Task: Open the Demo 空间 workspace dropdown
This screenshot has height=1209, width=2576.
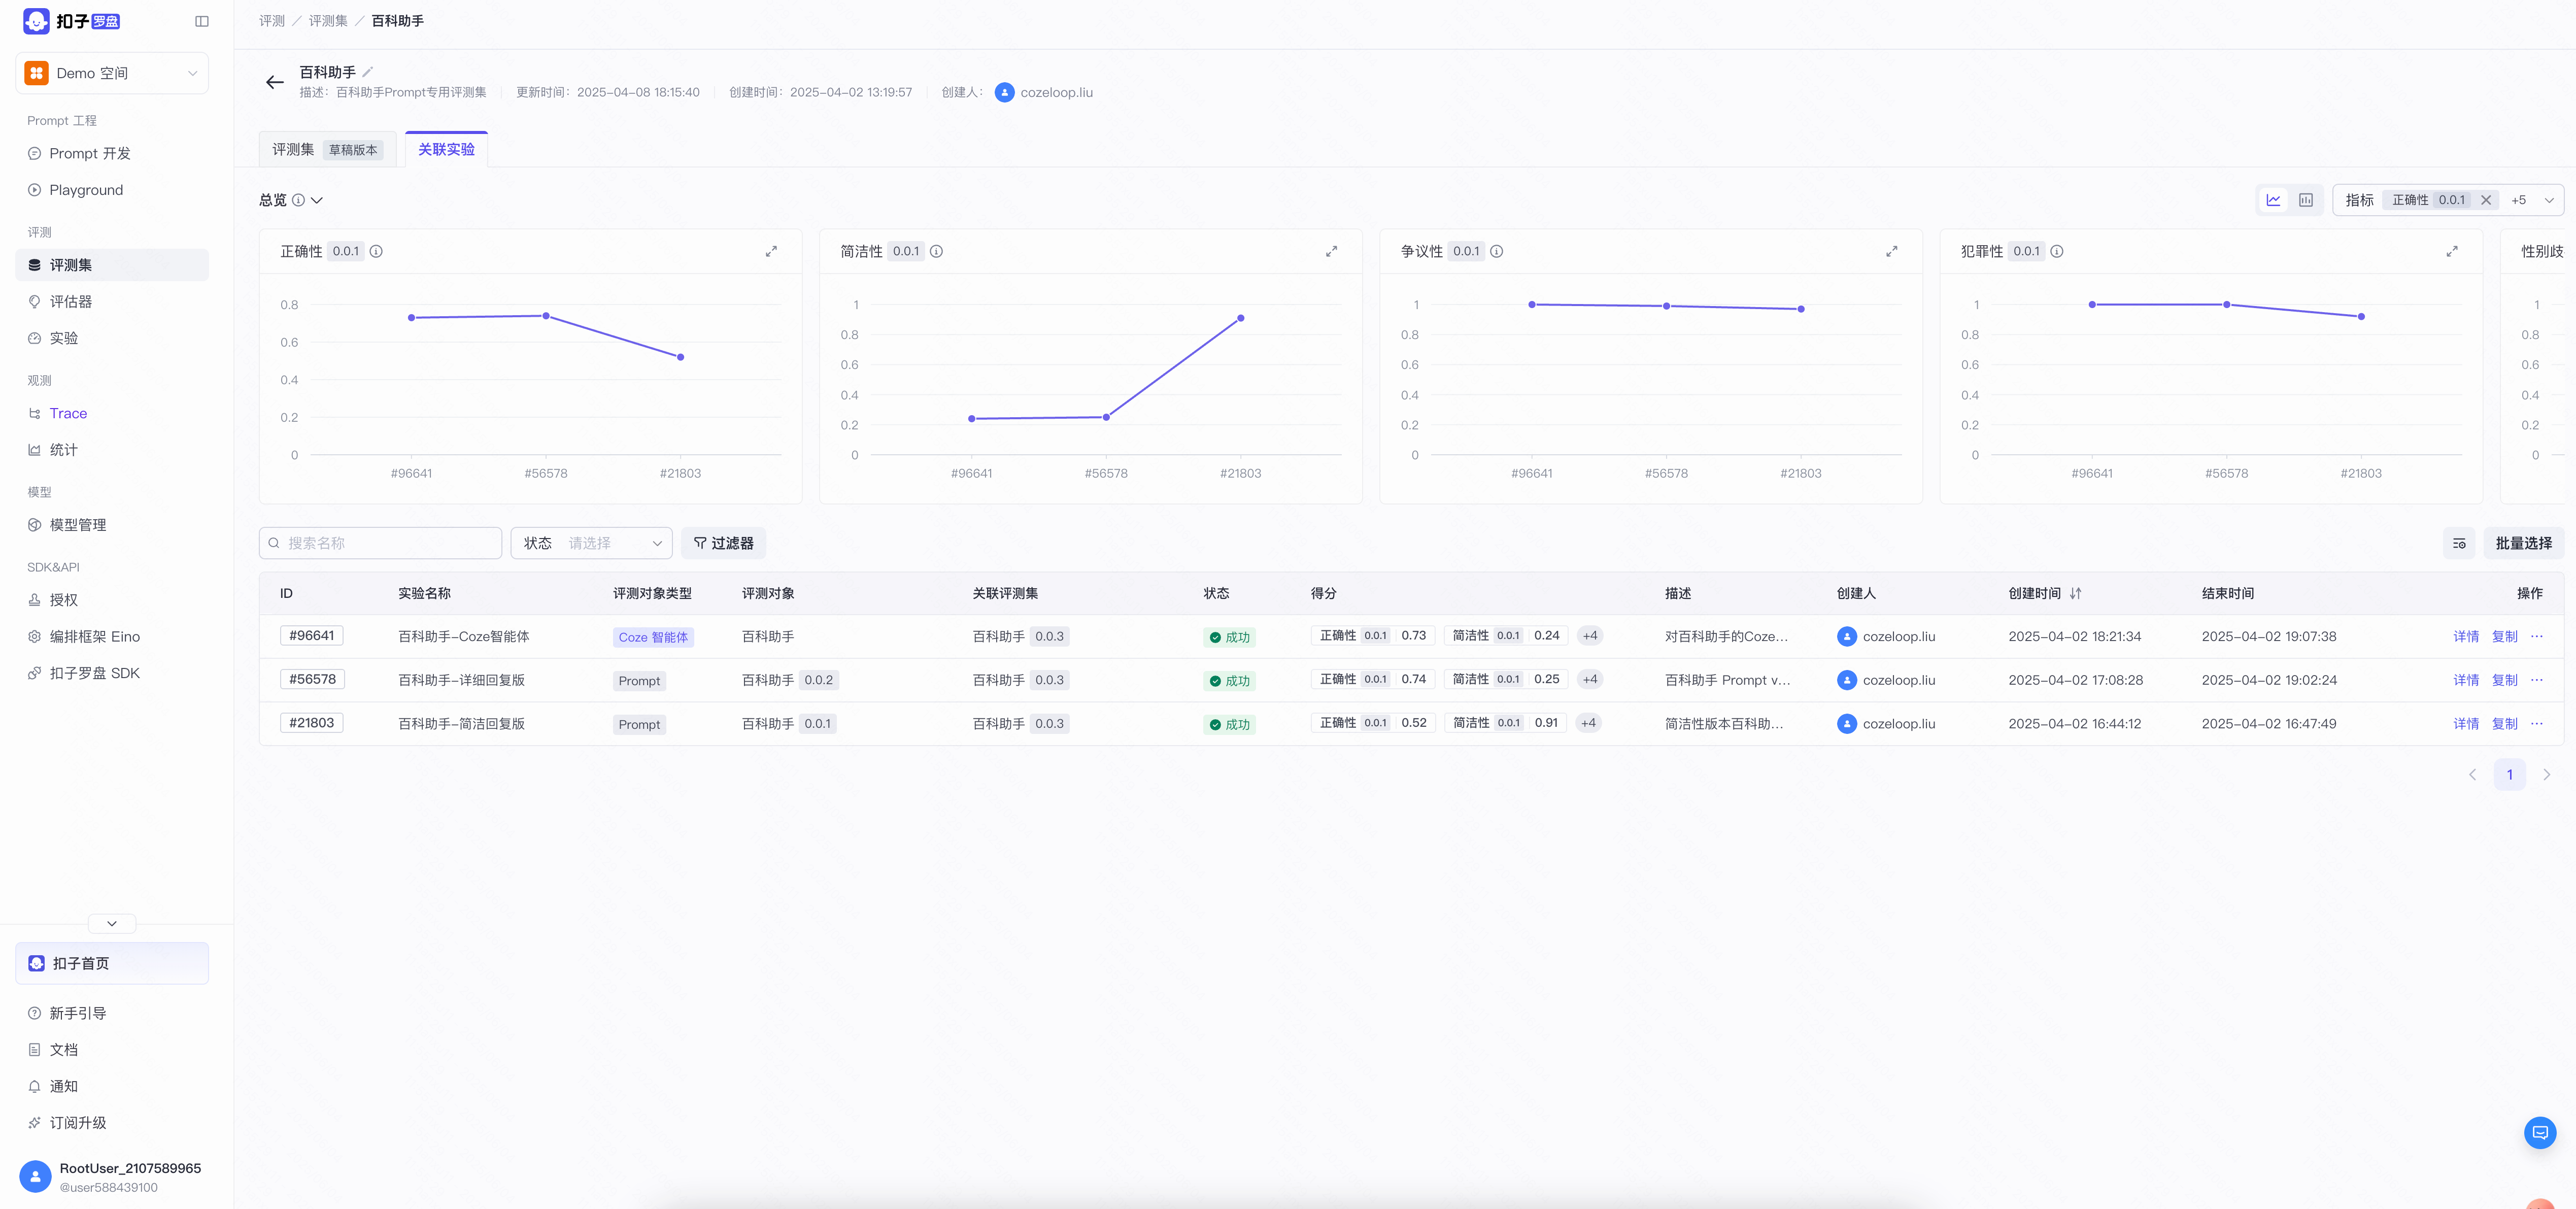Action: point(112,73)
